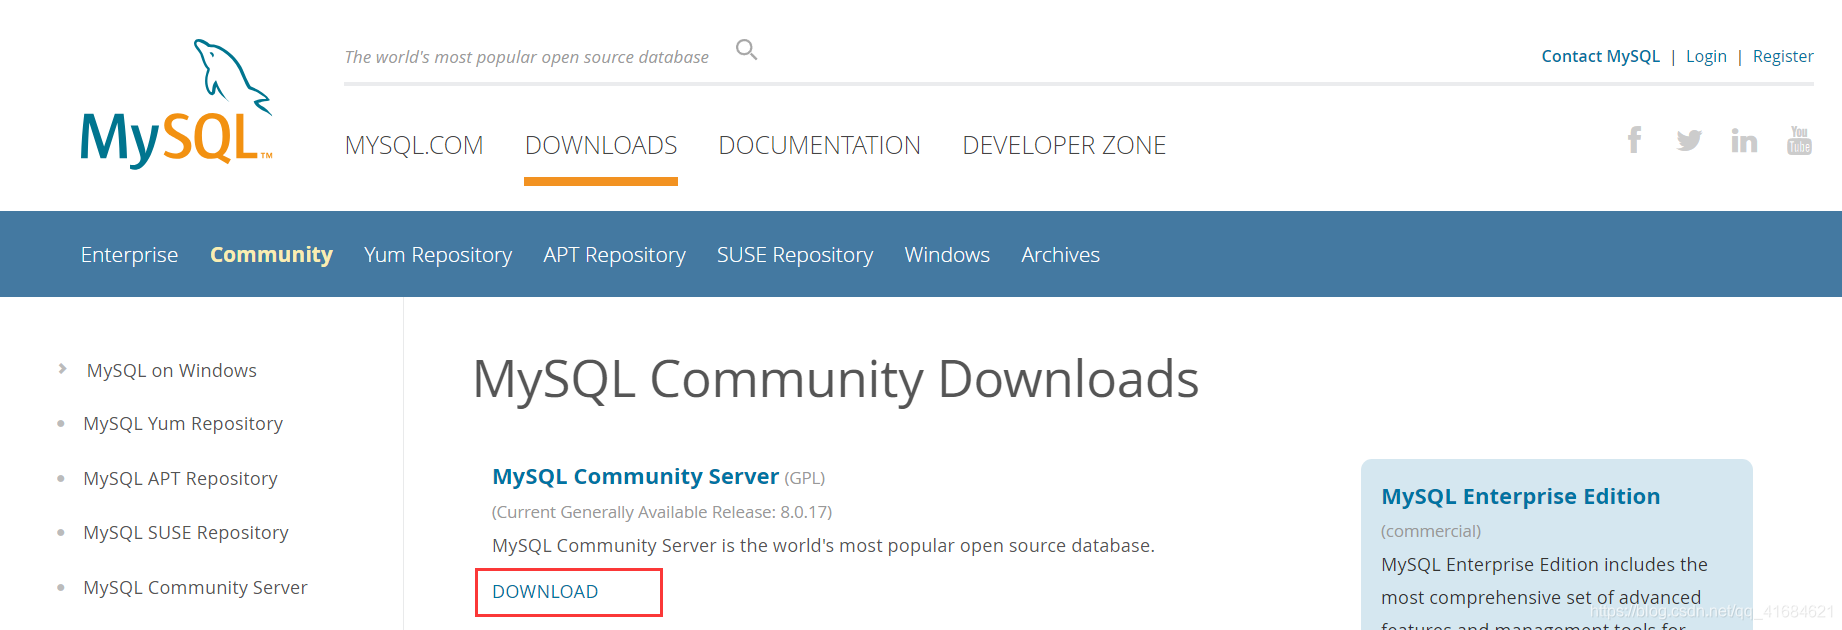
Task: Open APT Repository in blue bar
Action: (614, 255)
